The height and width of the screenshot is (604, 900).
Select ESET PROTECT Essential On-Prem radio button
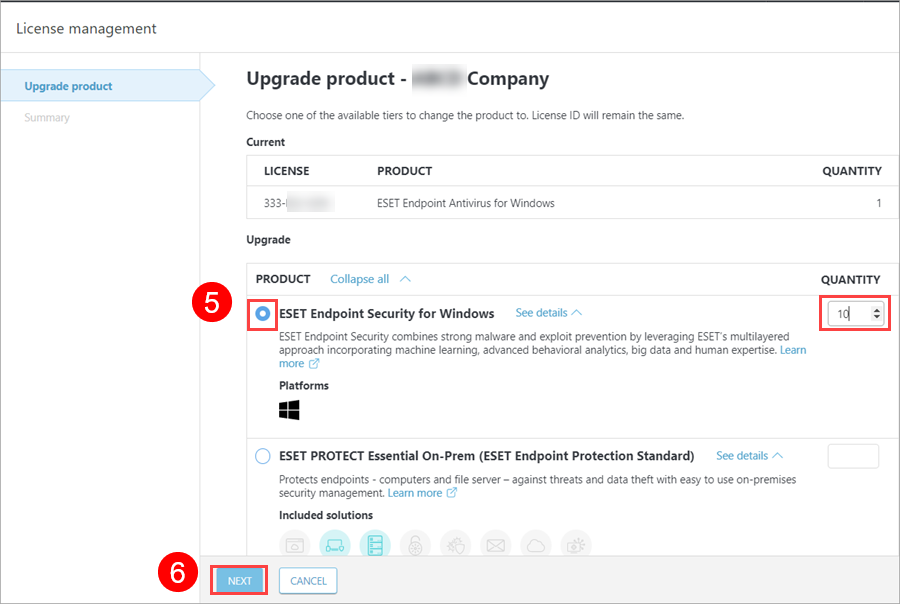point(262,456)
